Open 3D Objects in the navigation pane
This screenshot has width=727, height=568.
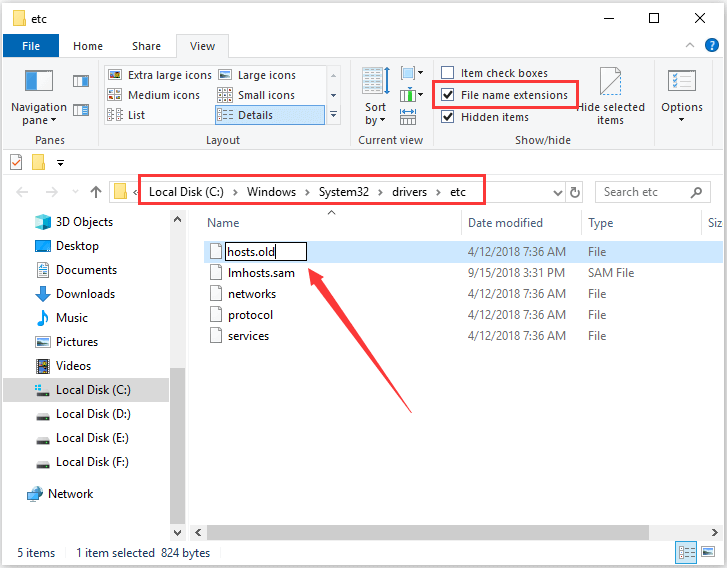pos(74,222)
